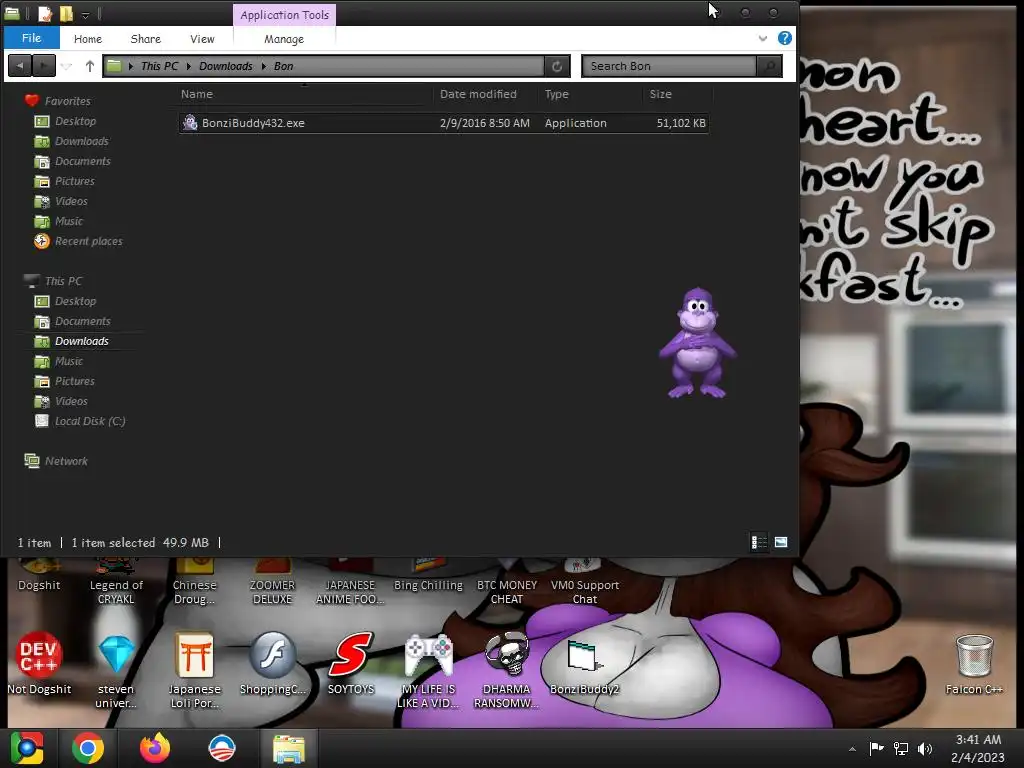1024x768 pixels.
Task: Click Bon in address breadcrumb
Action: click(x=283, y=66)
